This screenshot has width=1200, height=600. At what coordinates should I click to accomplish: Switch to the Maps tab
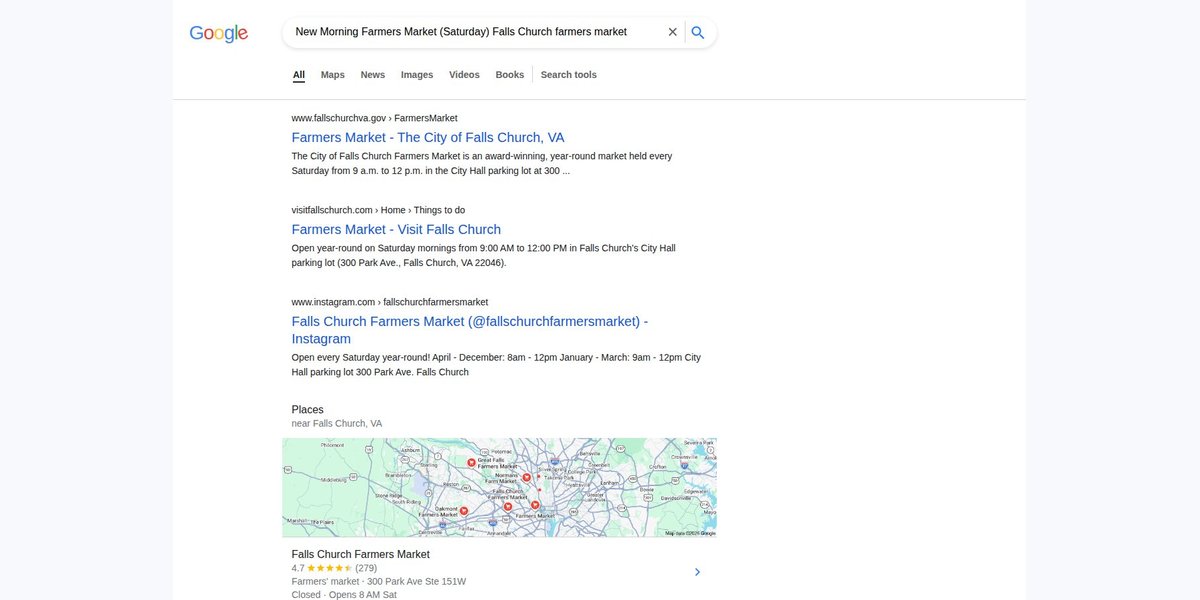tap(333, 75)
